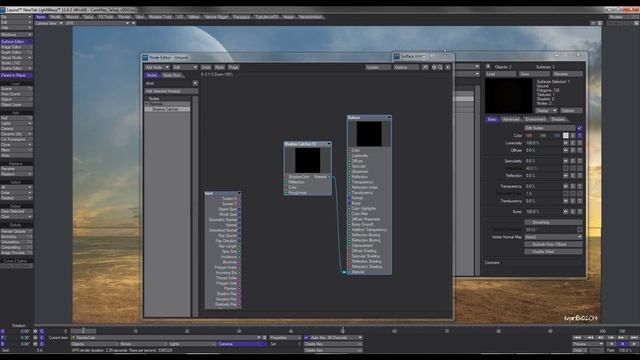The image size is (640, 360).
Task: Click the pan-view icon in the Node Editor toolbar
Action: pyautogui.click(x=425, y=67)
